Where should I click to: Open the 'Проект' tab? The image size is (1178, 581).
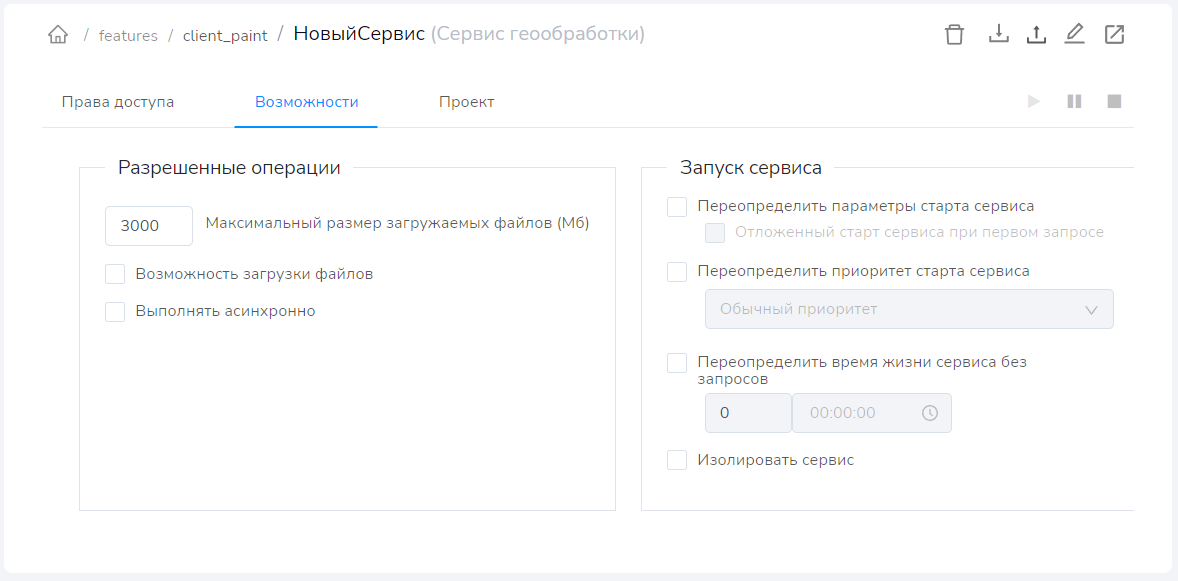(x=466, y=102)
